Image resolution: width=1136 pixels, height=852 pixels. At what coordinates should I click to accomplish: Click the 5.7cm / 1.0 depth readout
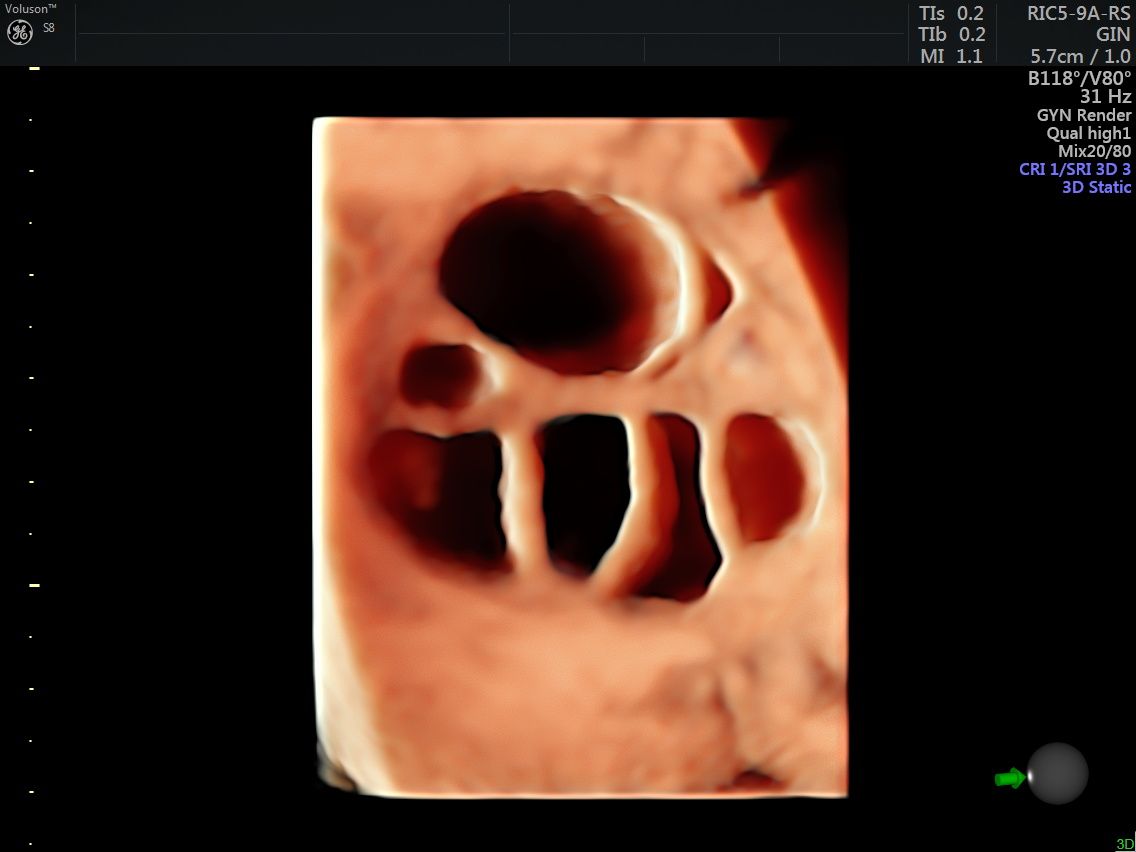tap(1080, 57)
